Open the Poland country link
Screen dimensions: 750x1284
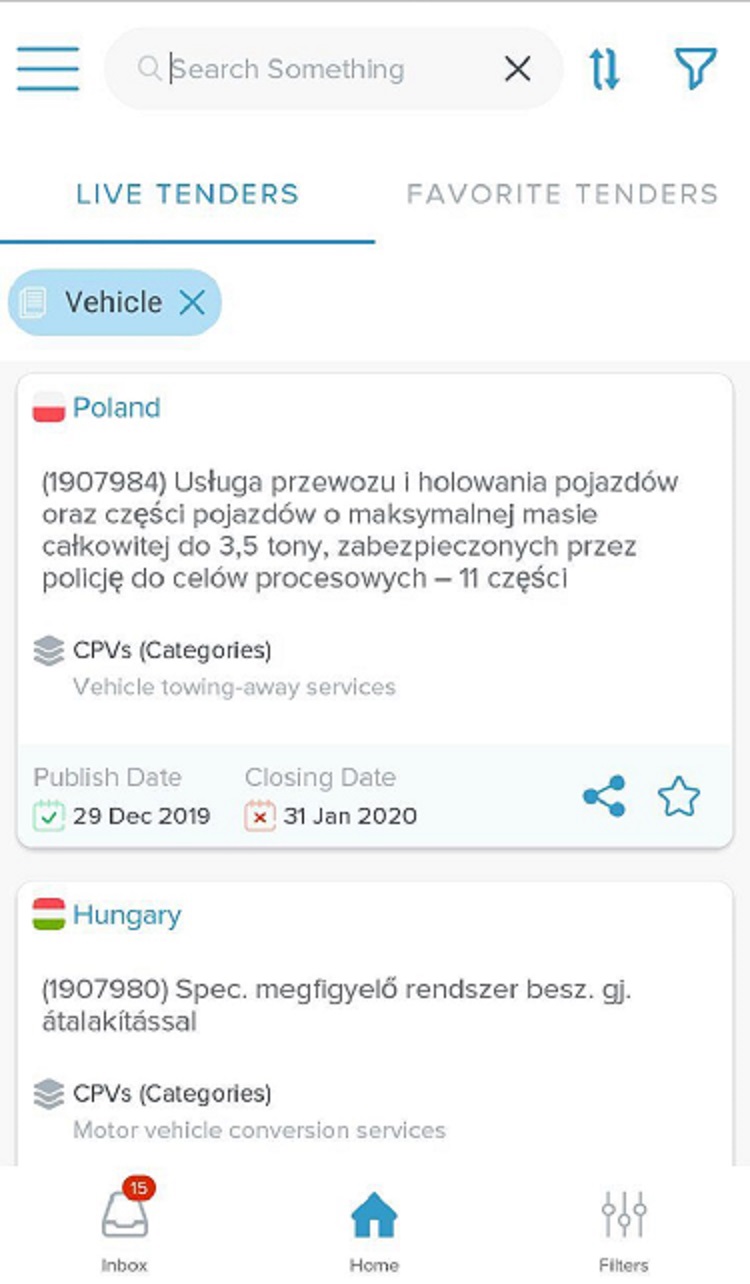116,408
